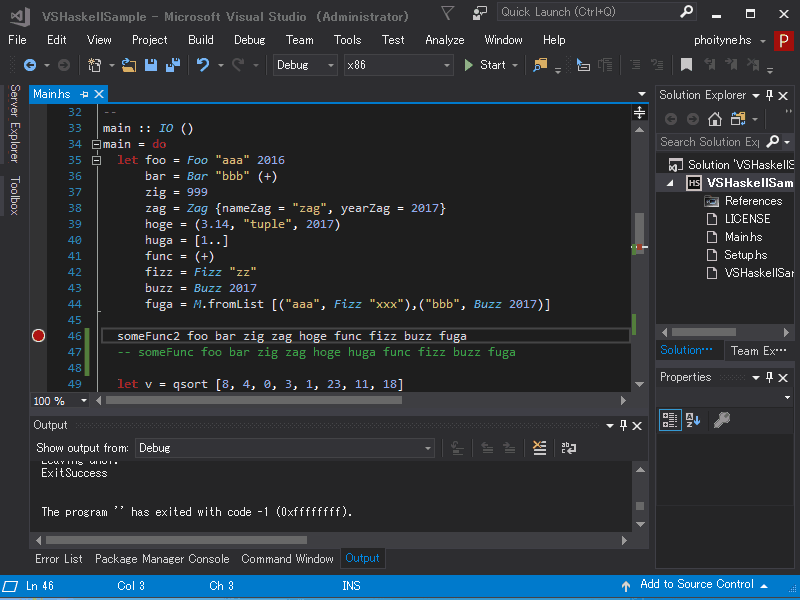Click the Quick Launch search magnifier icon
Viewport: 800px width, 600px height.
[687, 11]
